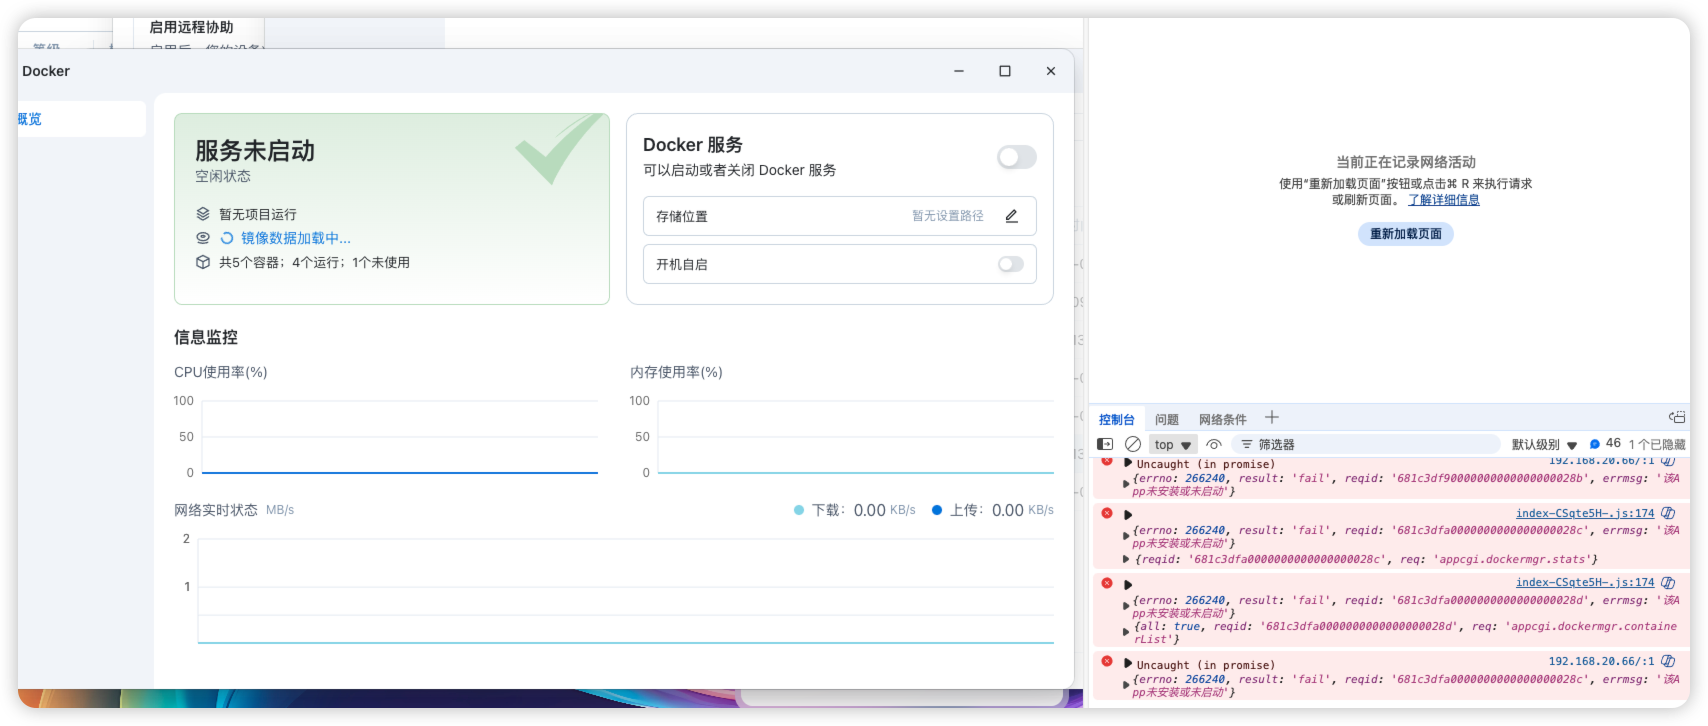Click the 1个已隐藏 hidden messages label
1708x726 pixels.
coord(1656,444)
